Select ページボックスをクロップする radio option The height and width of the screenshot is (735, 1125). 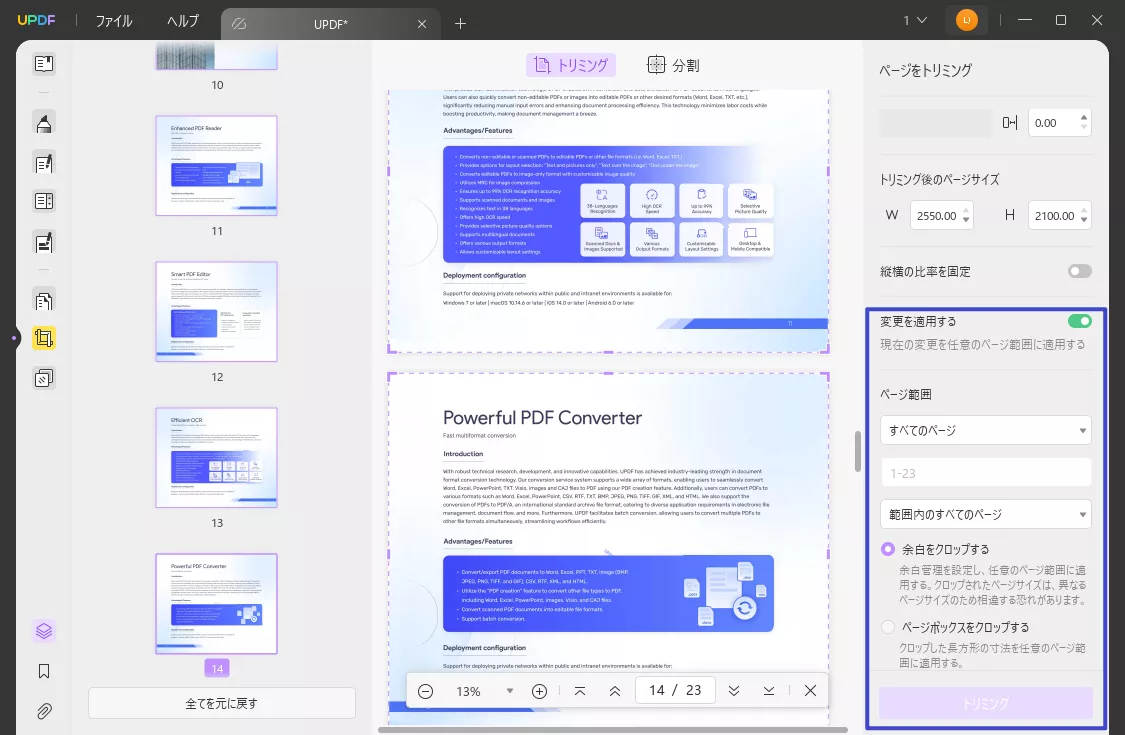(x=888, y=627)
